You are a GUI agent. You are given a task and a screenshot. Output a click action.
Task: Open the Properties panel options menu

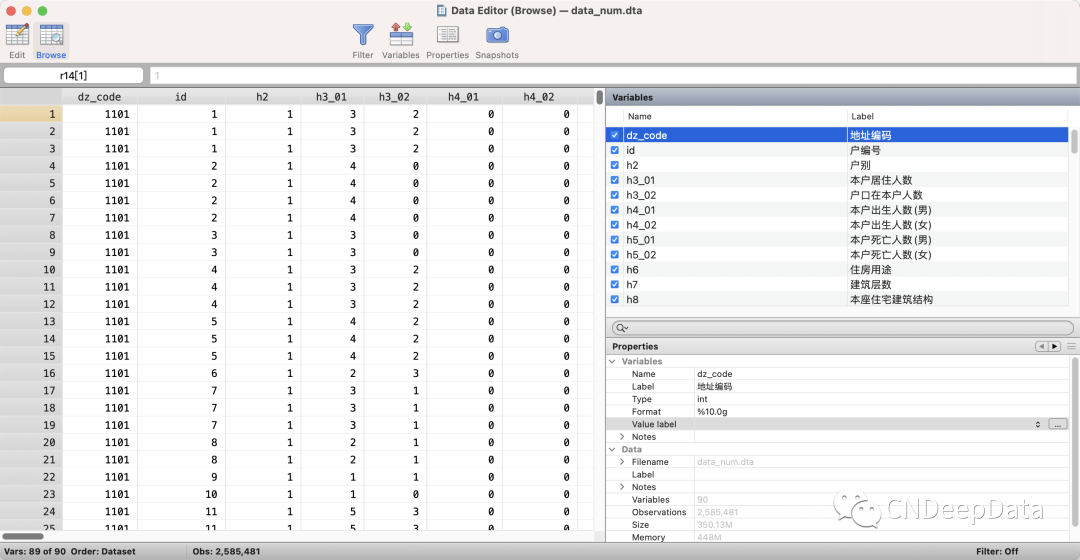tap(1071, 346)
